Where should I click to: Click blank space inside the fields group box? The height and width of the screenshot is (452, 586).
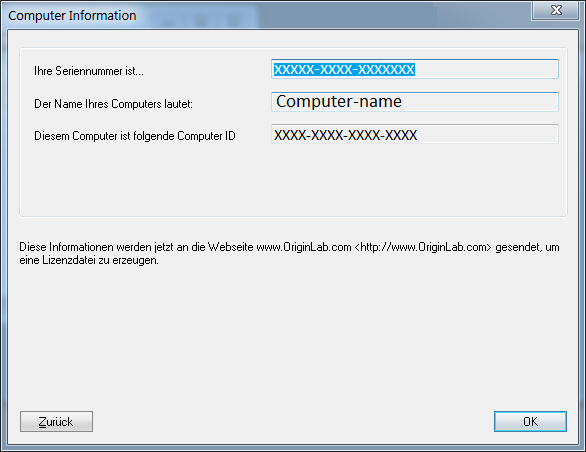click(293, 179)
